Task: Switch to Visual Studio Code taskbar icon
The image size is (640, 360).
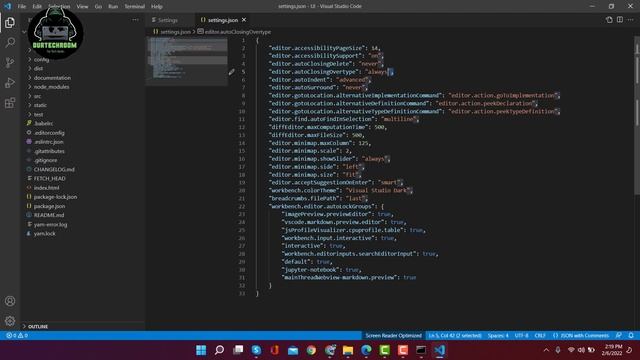Action: (x=440, y=350)
